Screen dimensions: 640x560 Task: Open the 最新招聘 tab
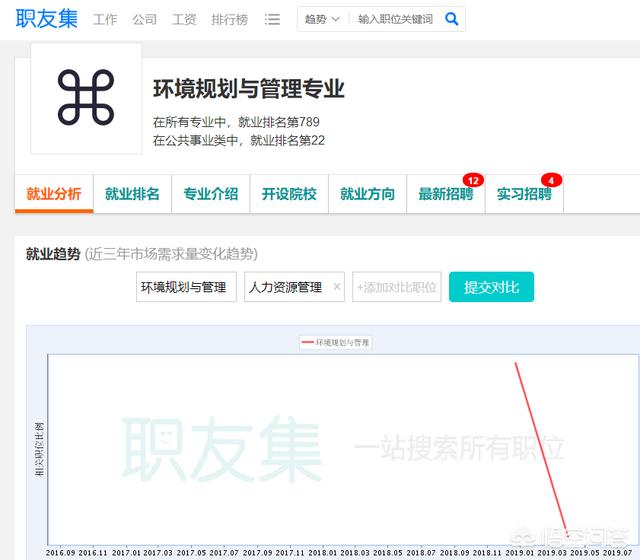446,194
